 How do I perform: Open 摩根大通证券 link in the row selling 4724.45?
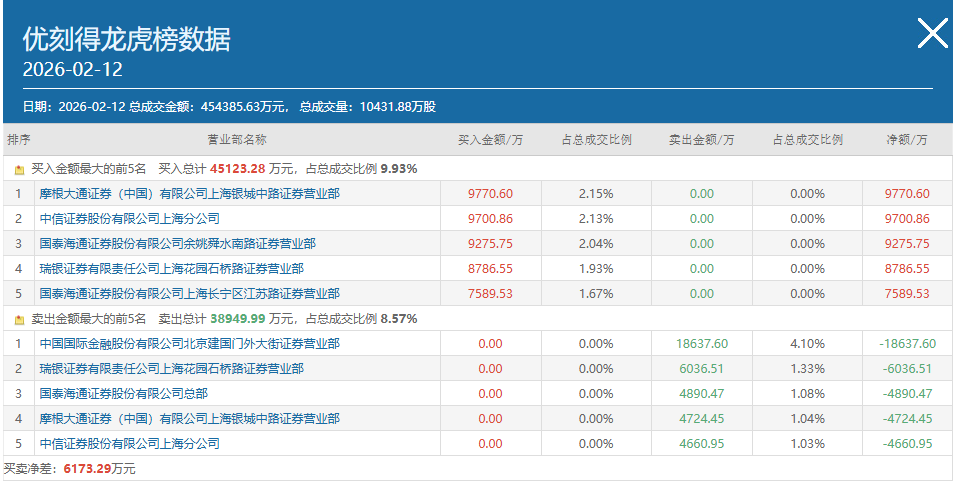190,419
